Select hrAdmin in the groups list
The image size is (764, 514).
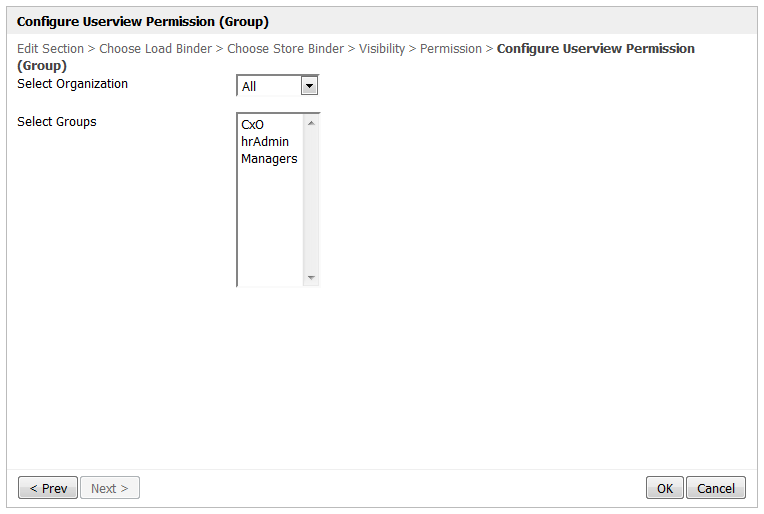[x=265, y=142]
